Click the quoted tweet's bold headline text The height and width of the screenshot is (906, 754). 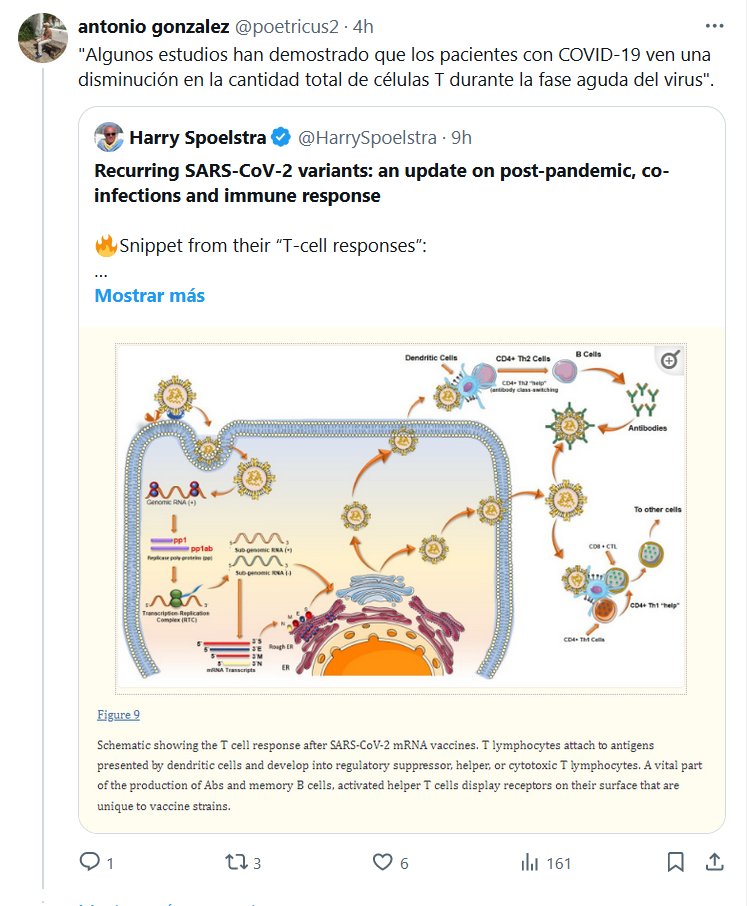381,184
